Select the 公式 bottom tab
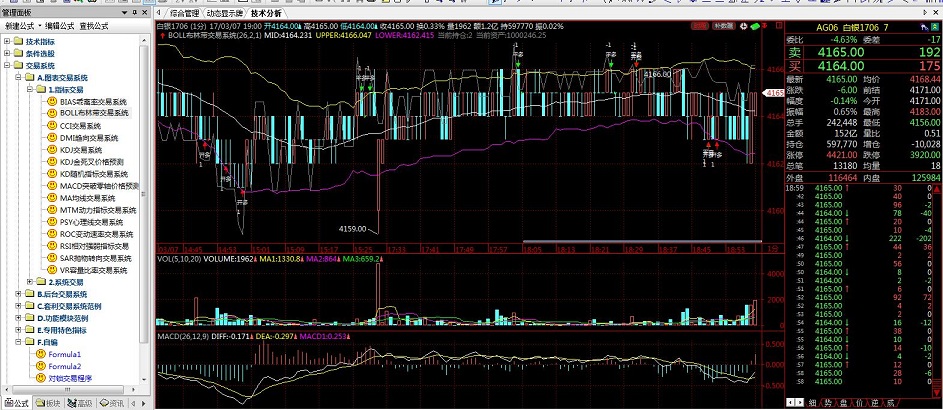The image size is (943, 410). (17, 403)
